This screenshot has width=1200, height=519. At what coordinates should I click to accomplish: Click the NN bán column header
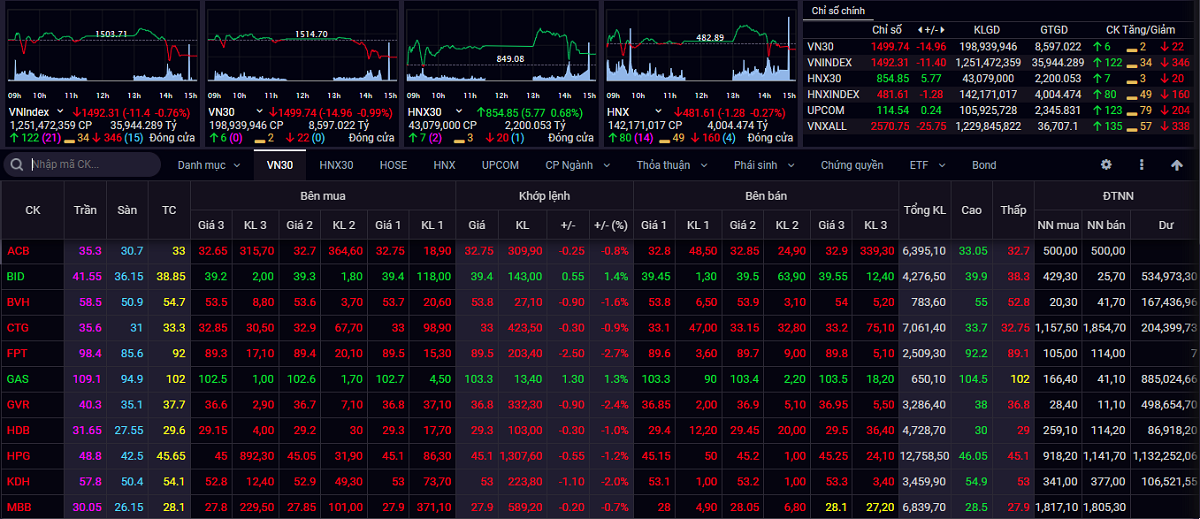click(1106, 226)
